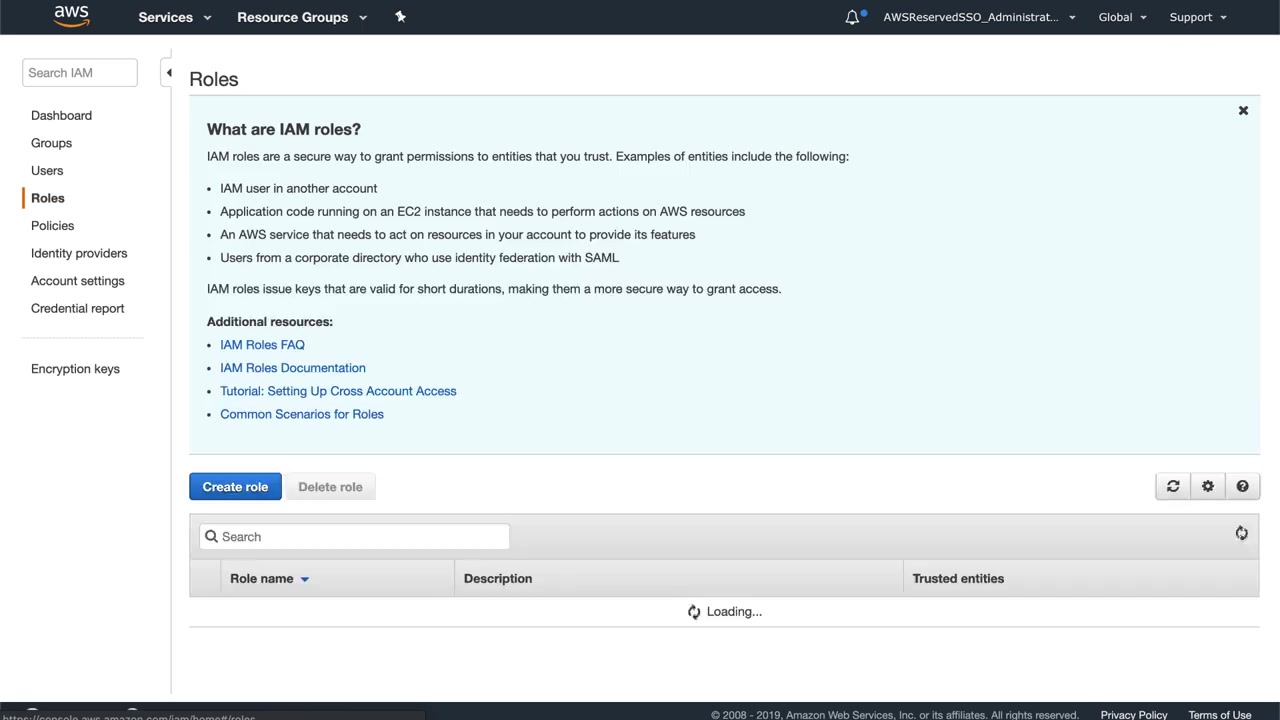
Task: Click the help question mark icon
Action: pyautogui.click(x=1242, y=487)
